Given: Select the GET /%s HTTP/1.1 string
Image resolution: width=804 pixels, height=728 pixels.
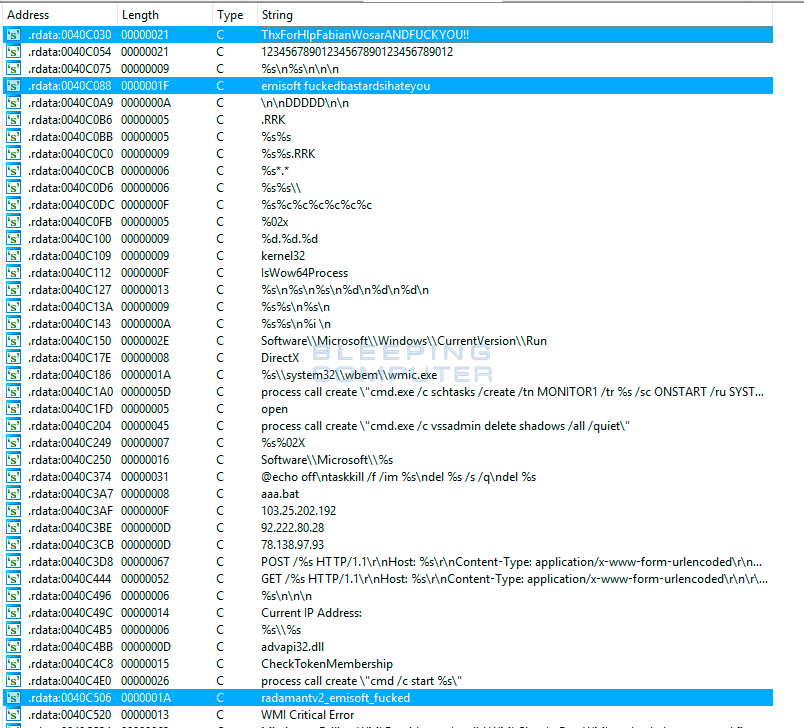Looking at the screenshot, I should (x=514, y=579).
